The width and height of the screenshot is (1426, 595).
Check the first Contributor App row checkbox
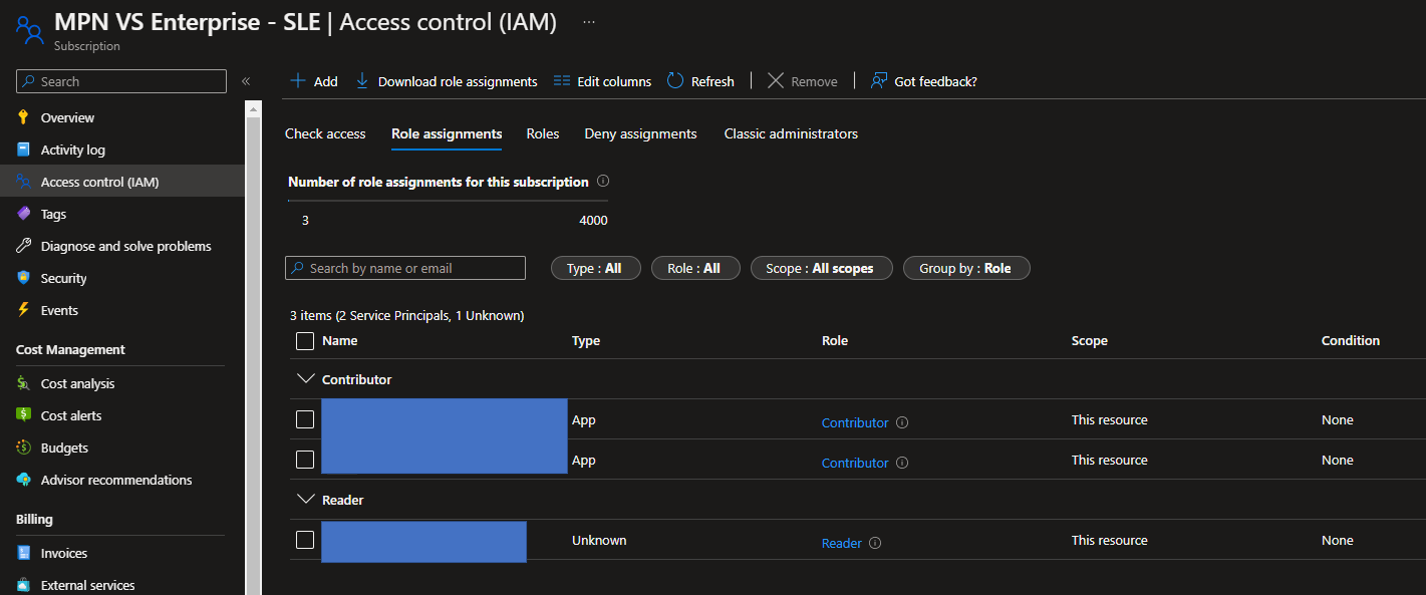[x=305, y=420]
